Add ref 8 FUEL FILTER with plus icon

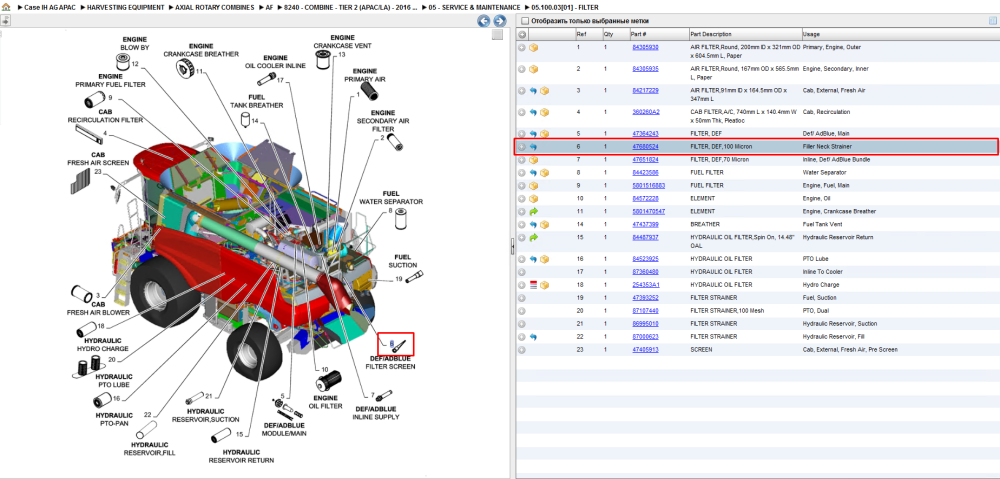pyautogui.click(x=522, y=172)
